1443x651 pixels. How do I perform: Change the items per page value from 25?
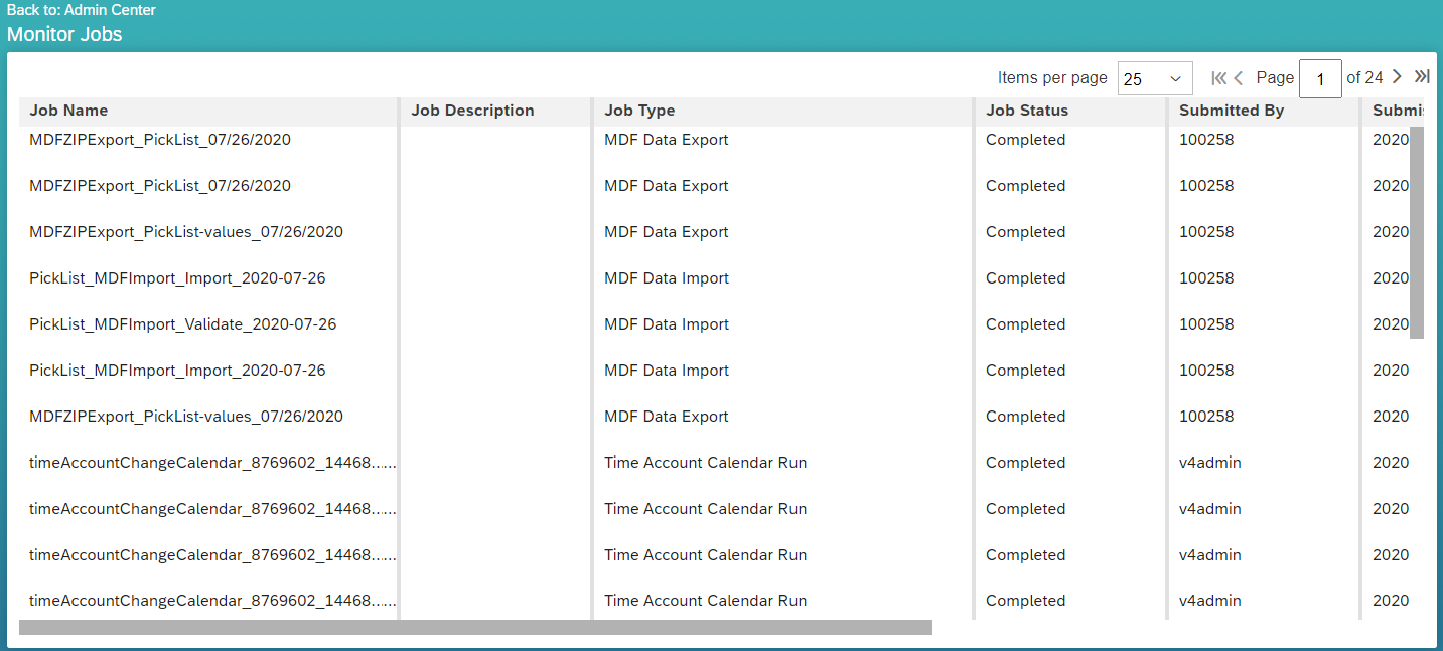click(x=1155, y=77)
